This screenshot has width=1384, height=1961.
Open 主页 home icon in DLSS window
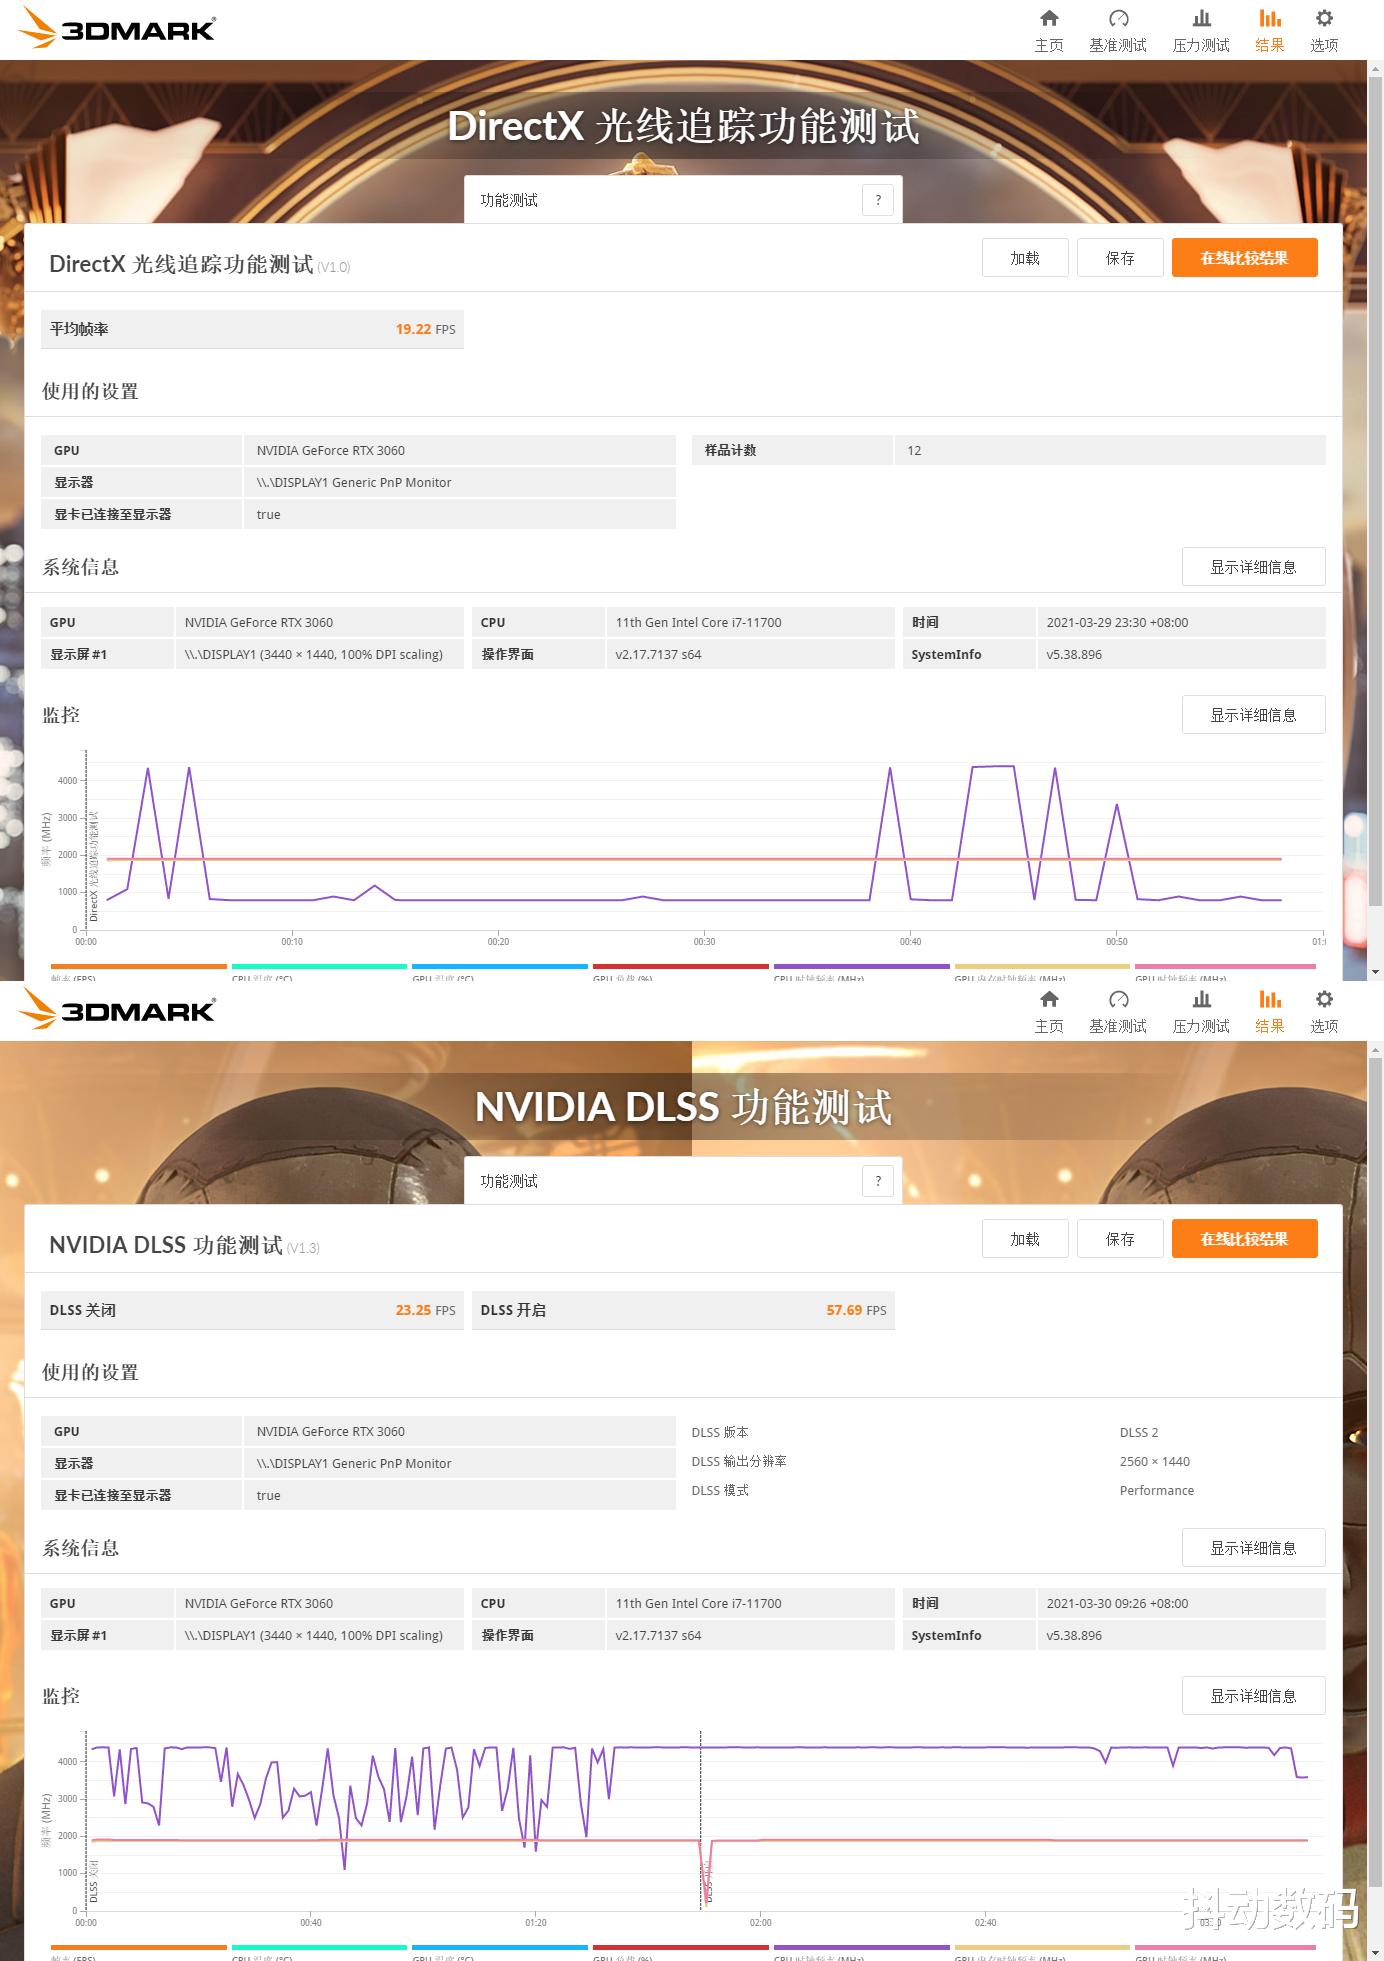(x=1049, y=1011)
